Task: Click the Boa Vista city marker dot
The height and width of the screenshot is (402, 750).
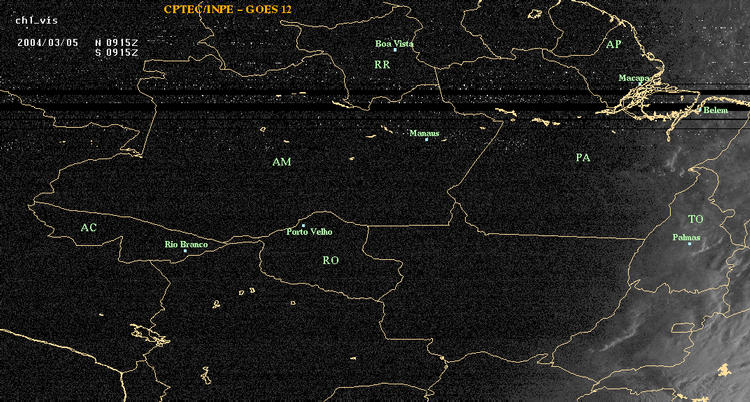Action: pyautogui.click(x=395, y=50)
